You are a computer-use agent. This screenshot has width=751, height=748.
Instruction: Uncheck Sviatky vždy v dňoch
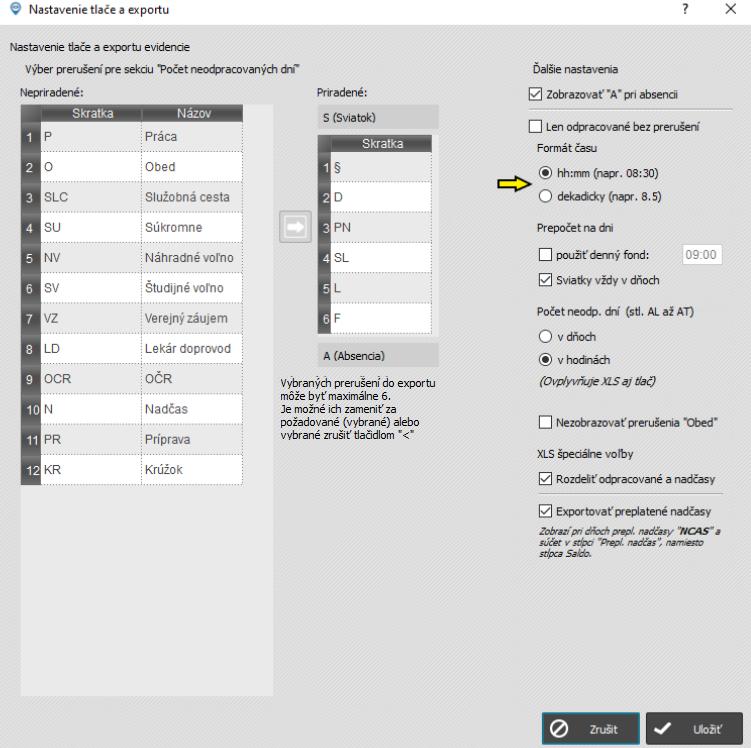[x=546, y=279]
